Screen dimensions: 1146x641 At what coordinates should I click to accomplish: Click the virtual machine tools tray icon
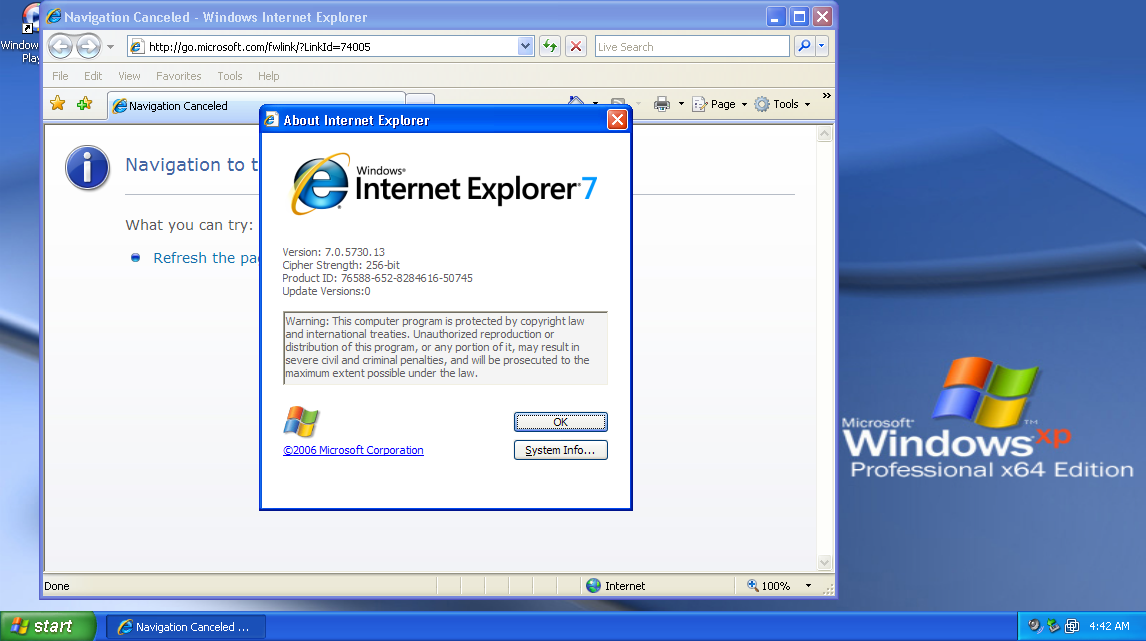tap(1072, 626)
